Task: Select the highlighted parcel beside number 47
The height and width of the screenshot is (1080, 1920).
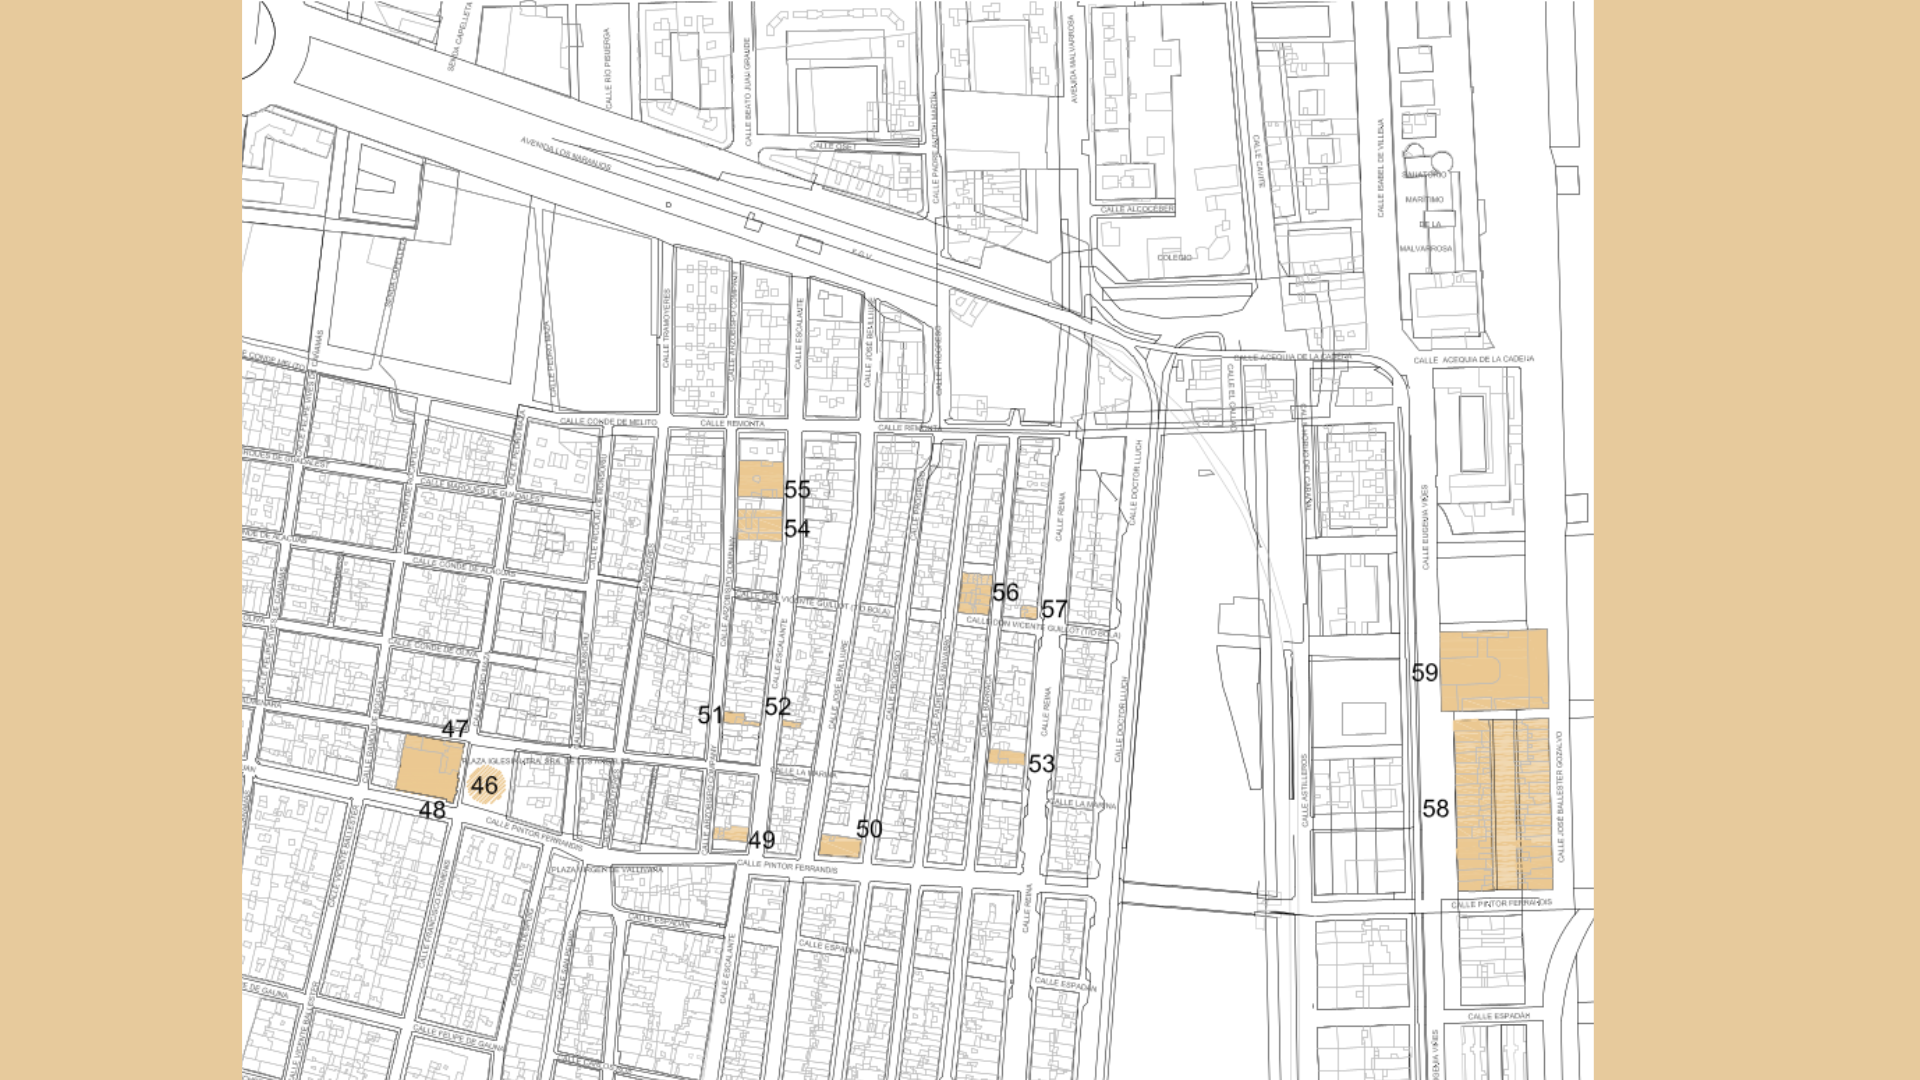Action: 429,768
